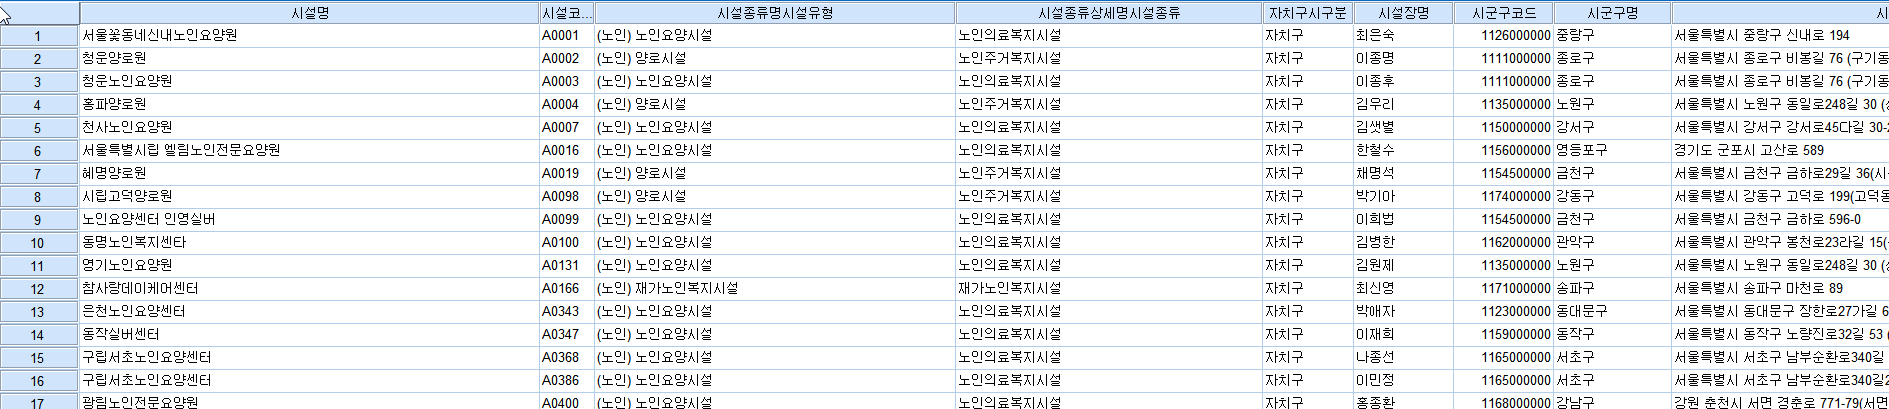Select facility code A0131
The height and width of the screenshot is (409, 1889).
click(x=566, y=265)
